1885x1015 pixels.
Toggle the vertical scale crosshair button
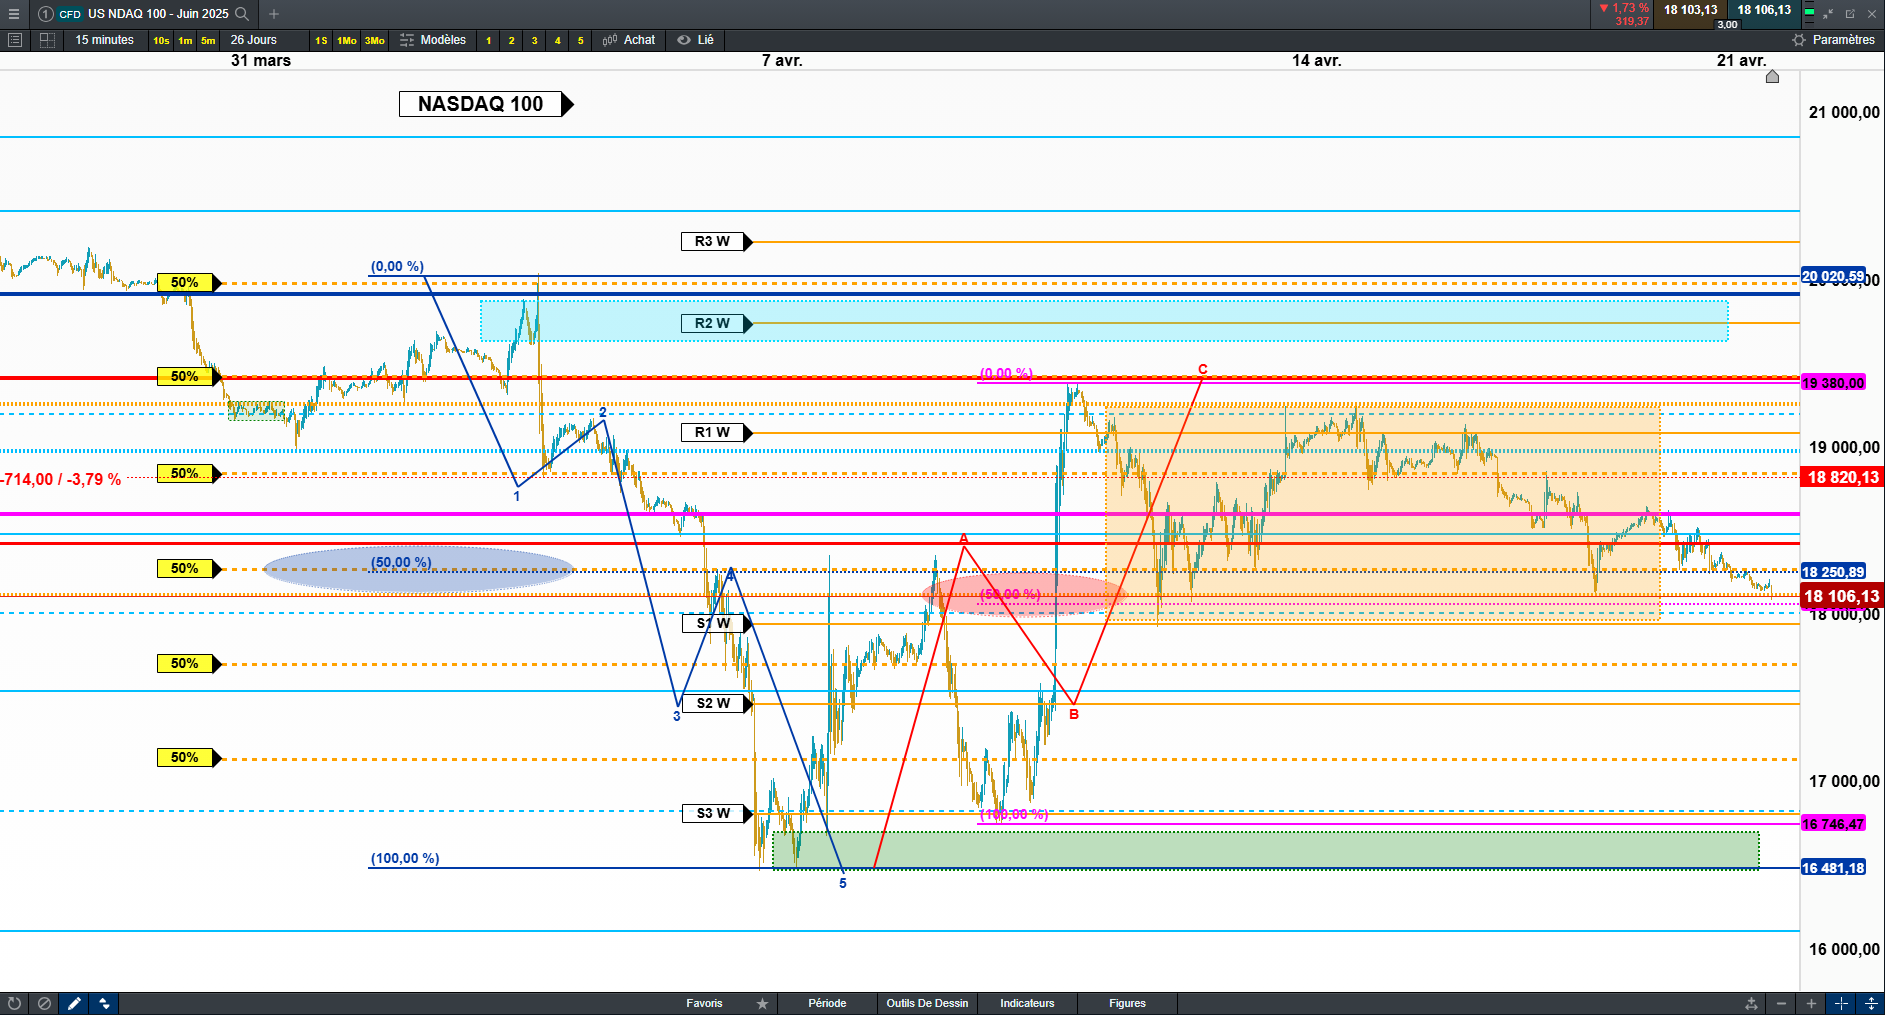coord(1871,1003)
